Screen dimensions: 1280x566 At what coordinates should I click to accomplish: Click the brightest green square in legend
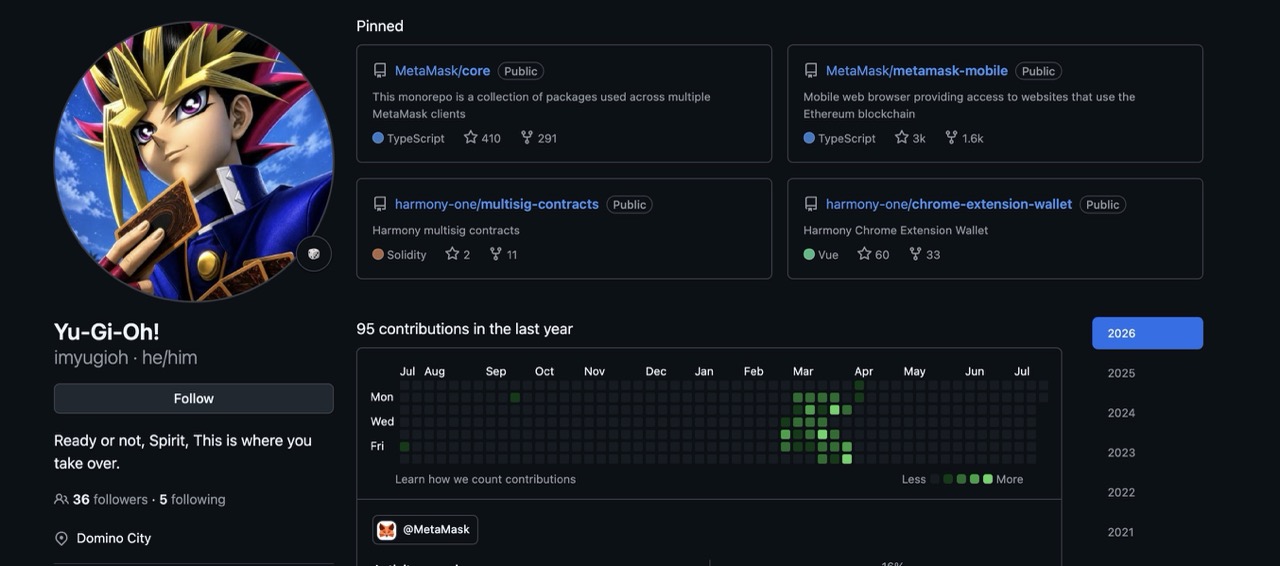tap(988, 479)
